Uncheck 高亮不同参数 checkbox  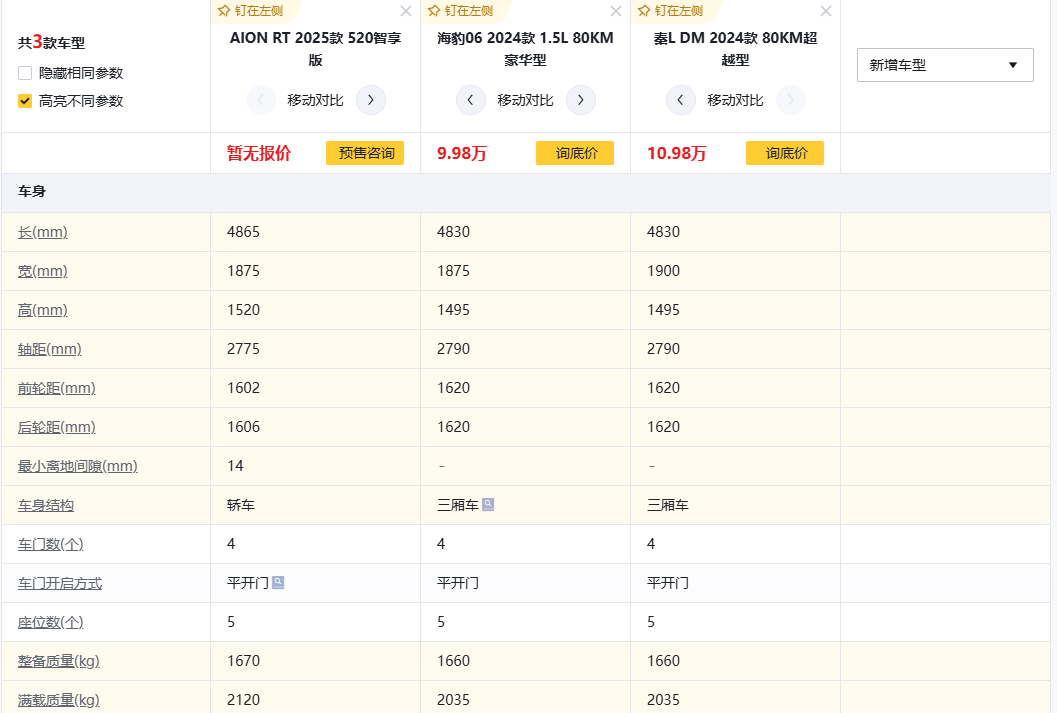(25, 101)
